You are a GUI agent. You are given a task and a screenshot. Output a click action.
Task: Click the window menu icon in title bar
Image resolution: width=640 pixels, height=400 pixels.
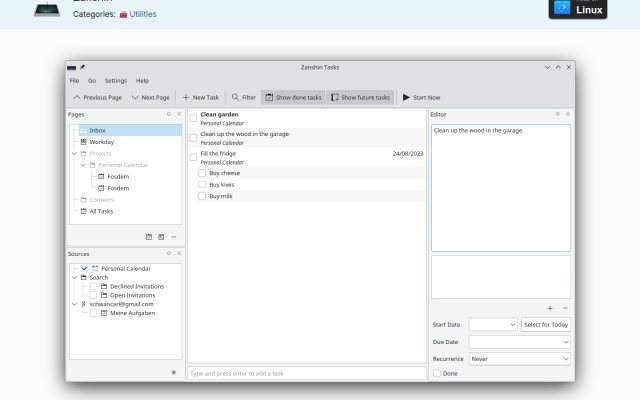pos(72,67)
